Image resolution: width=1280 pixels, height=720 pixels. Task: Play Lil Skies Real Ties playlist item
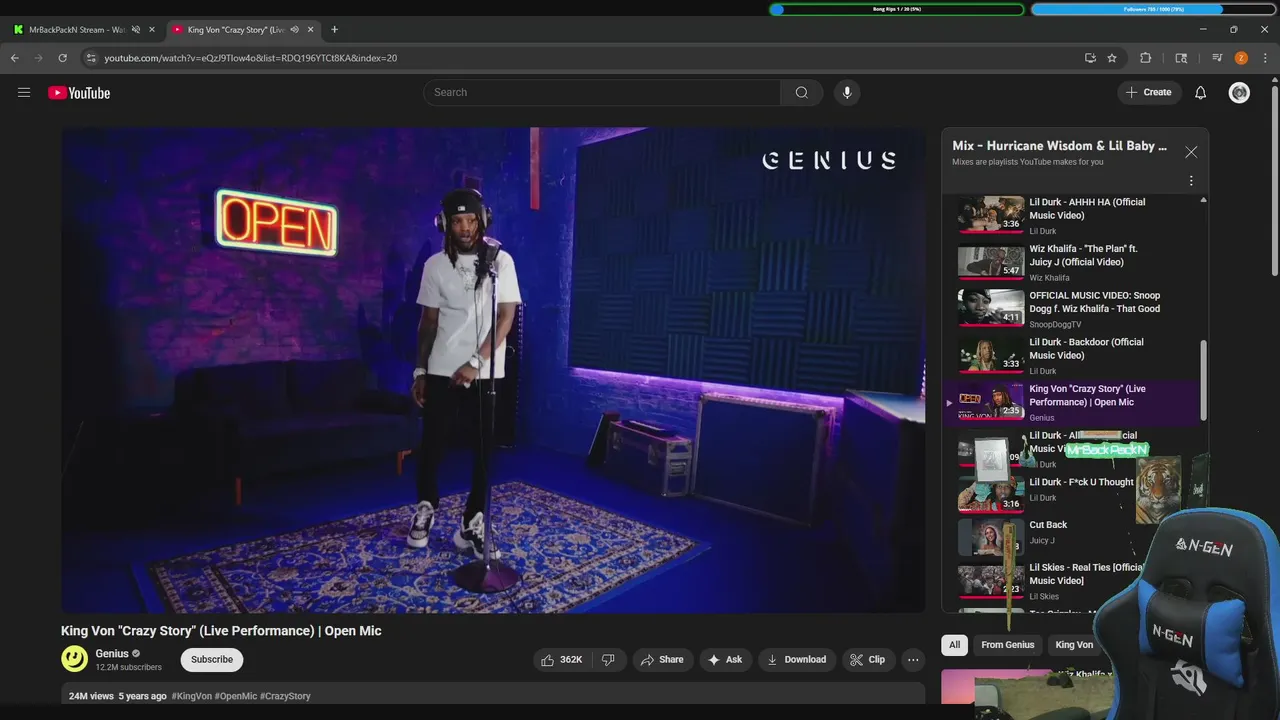[x=1072, y=580]
